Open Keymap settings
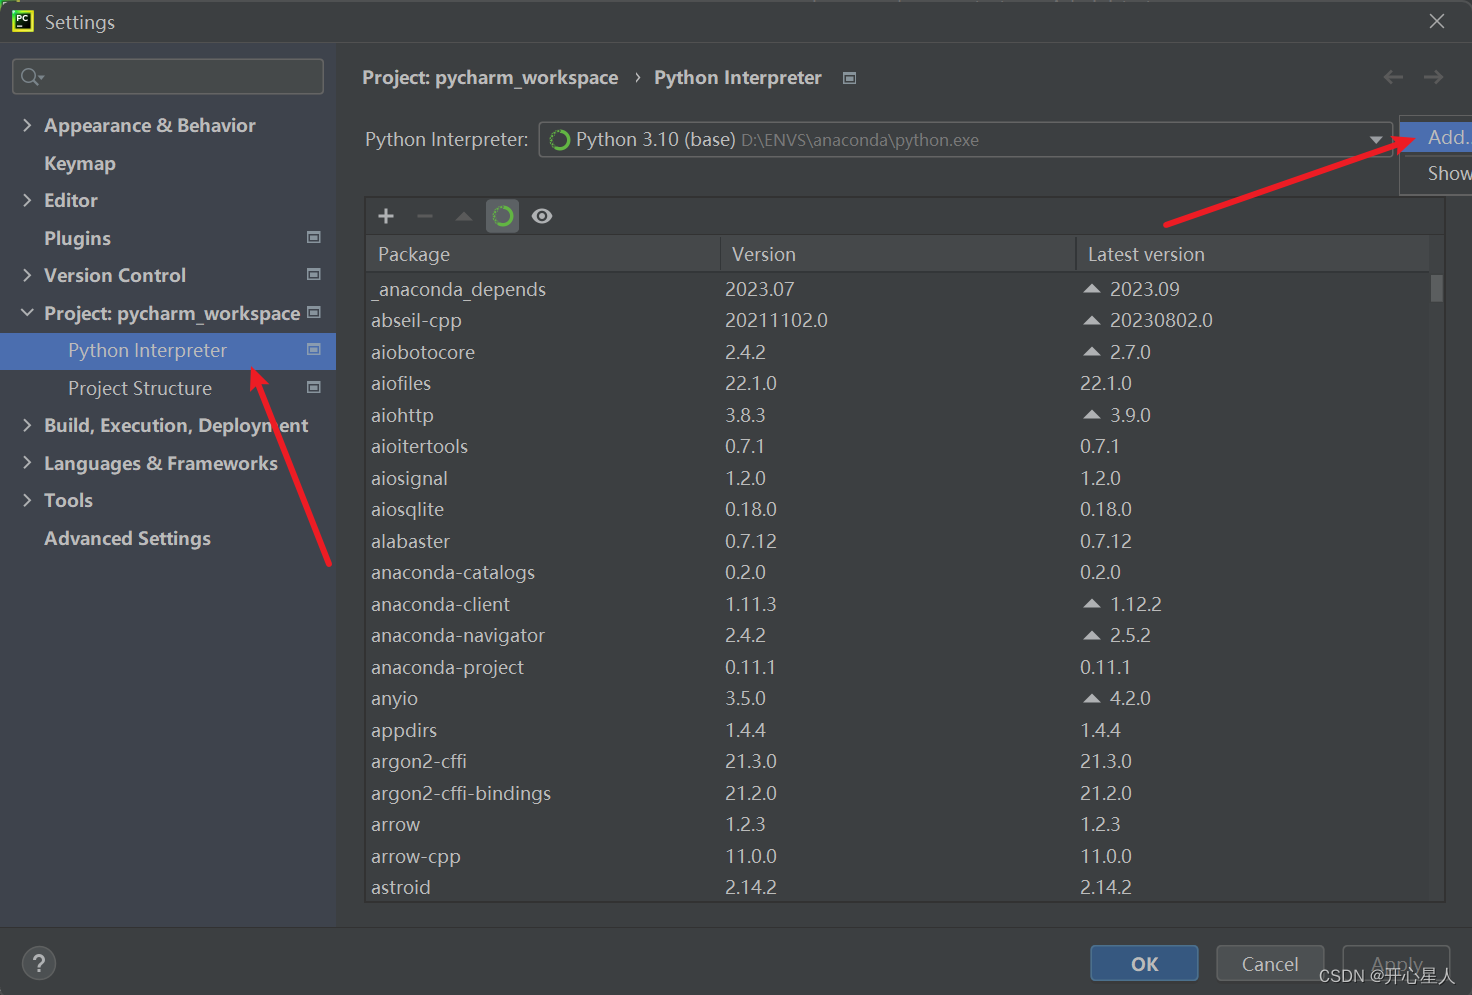The width and height of the screenshot is (1472, 995). coord(80,163)
